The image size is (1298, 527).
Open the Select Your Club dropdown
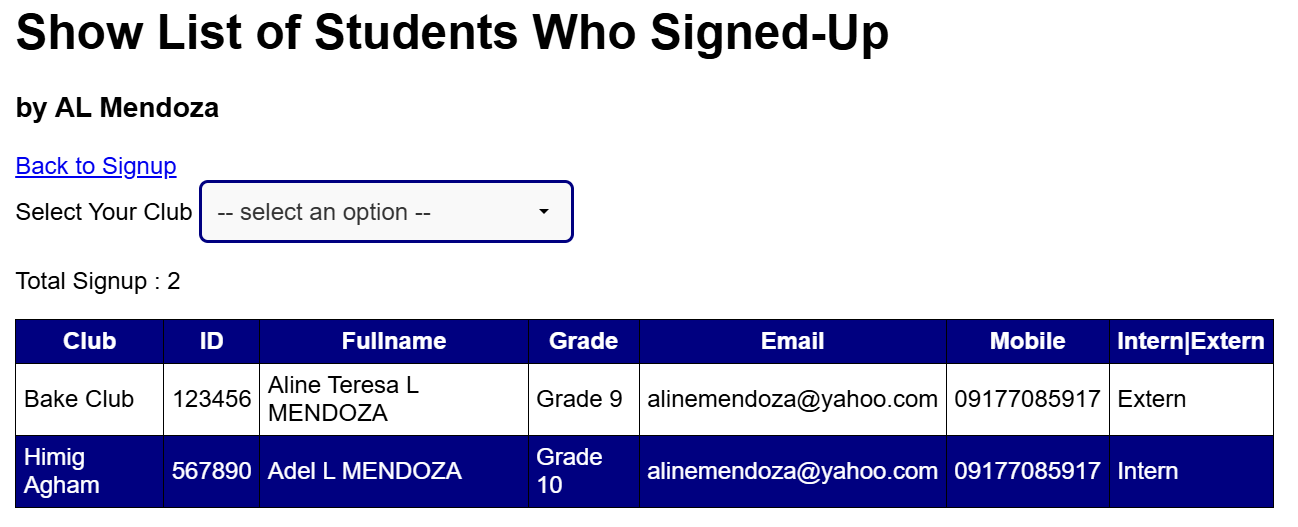385,212
